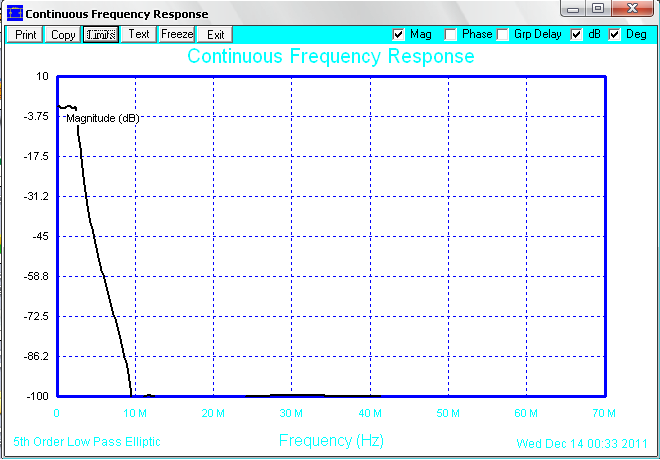Click the '-17.5' magnitude axis value
This screenshot has width=660, height=460.
[36, 157]
